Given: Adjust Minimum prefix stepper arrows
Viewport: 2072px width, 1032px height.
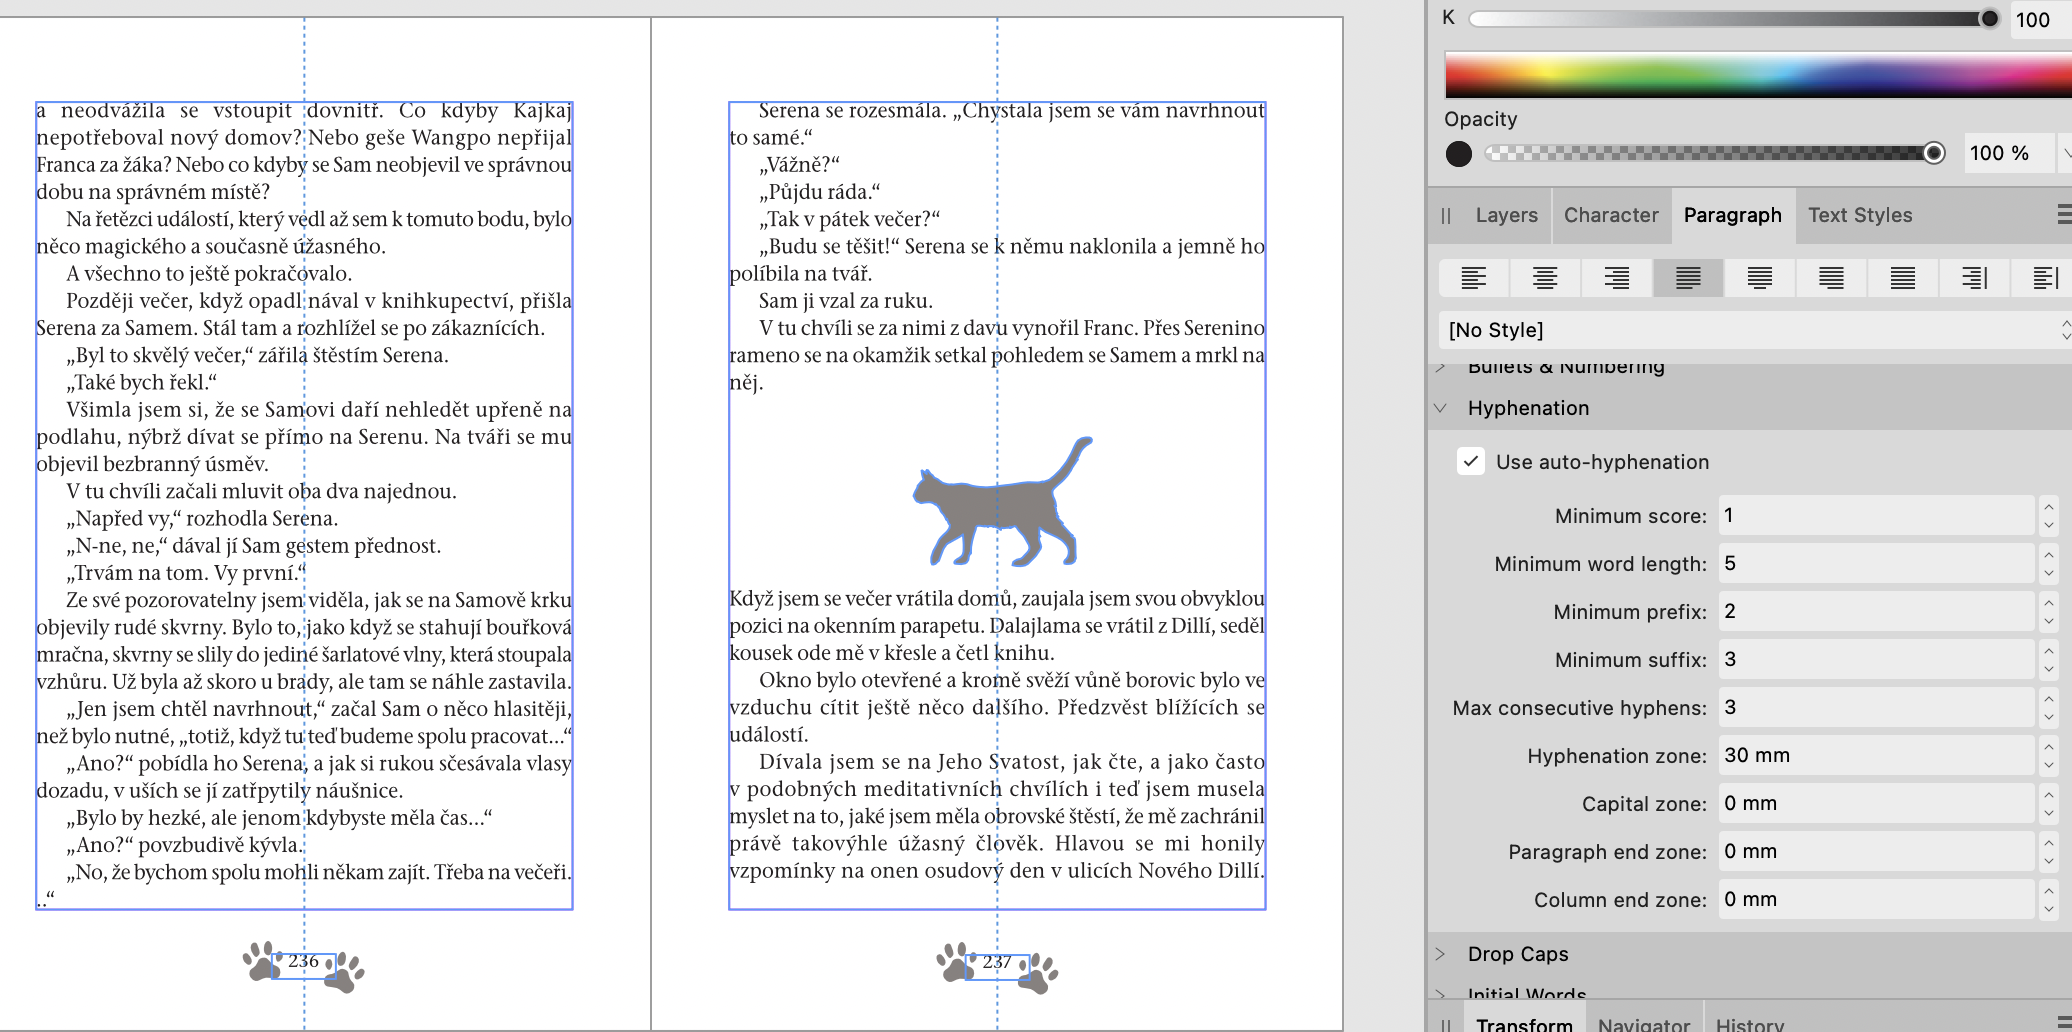Looking at the screenshot, I should tap(2048, 612).
